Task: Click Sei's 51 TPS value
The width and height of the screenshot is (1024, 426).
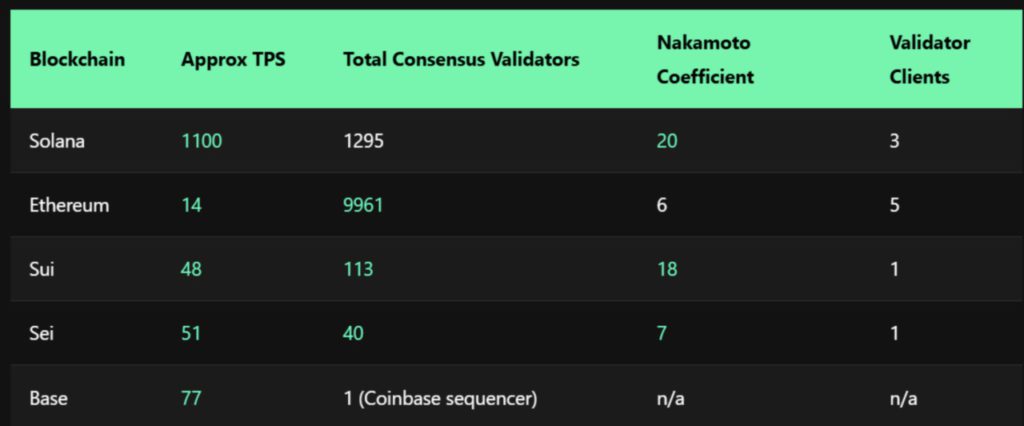Action: (191, 333)
